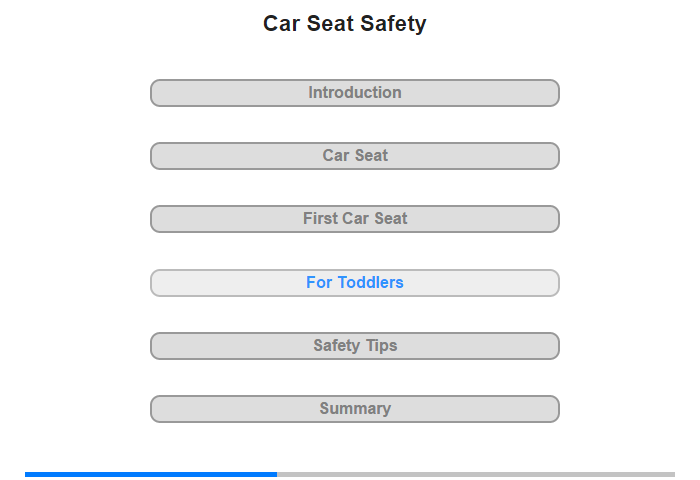Select the blue For Toddlers label text

point(355,282)
